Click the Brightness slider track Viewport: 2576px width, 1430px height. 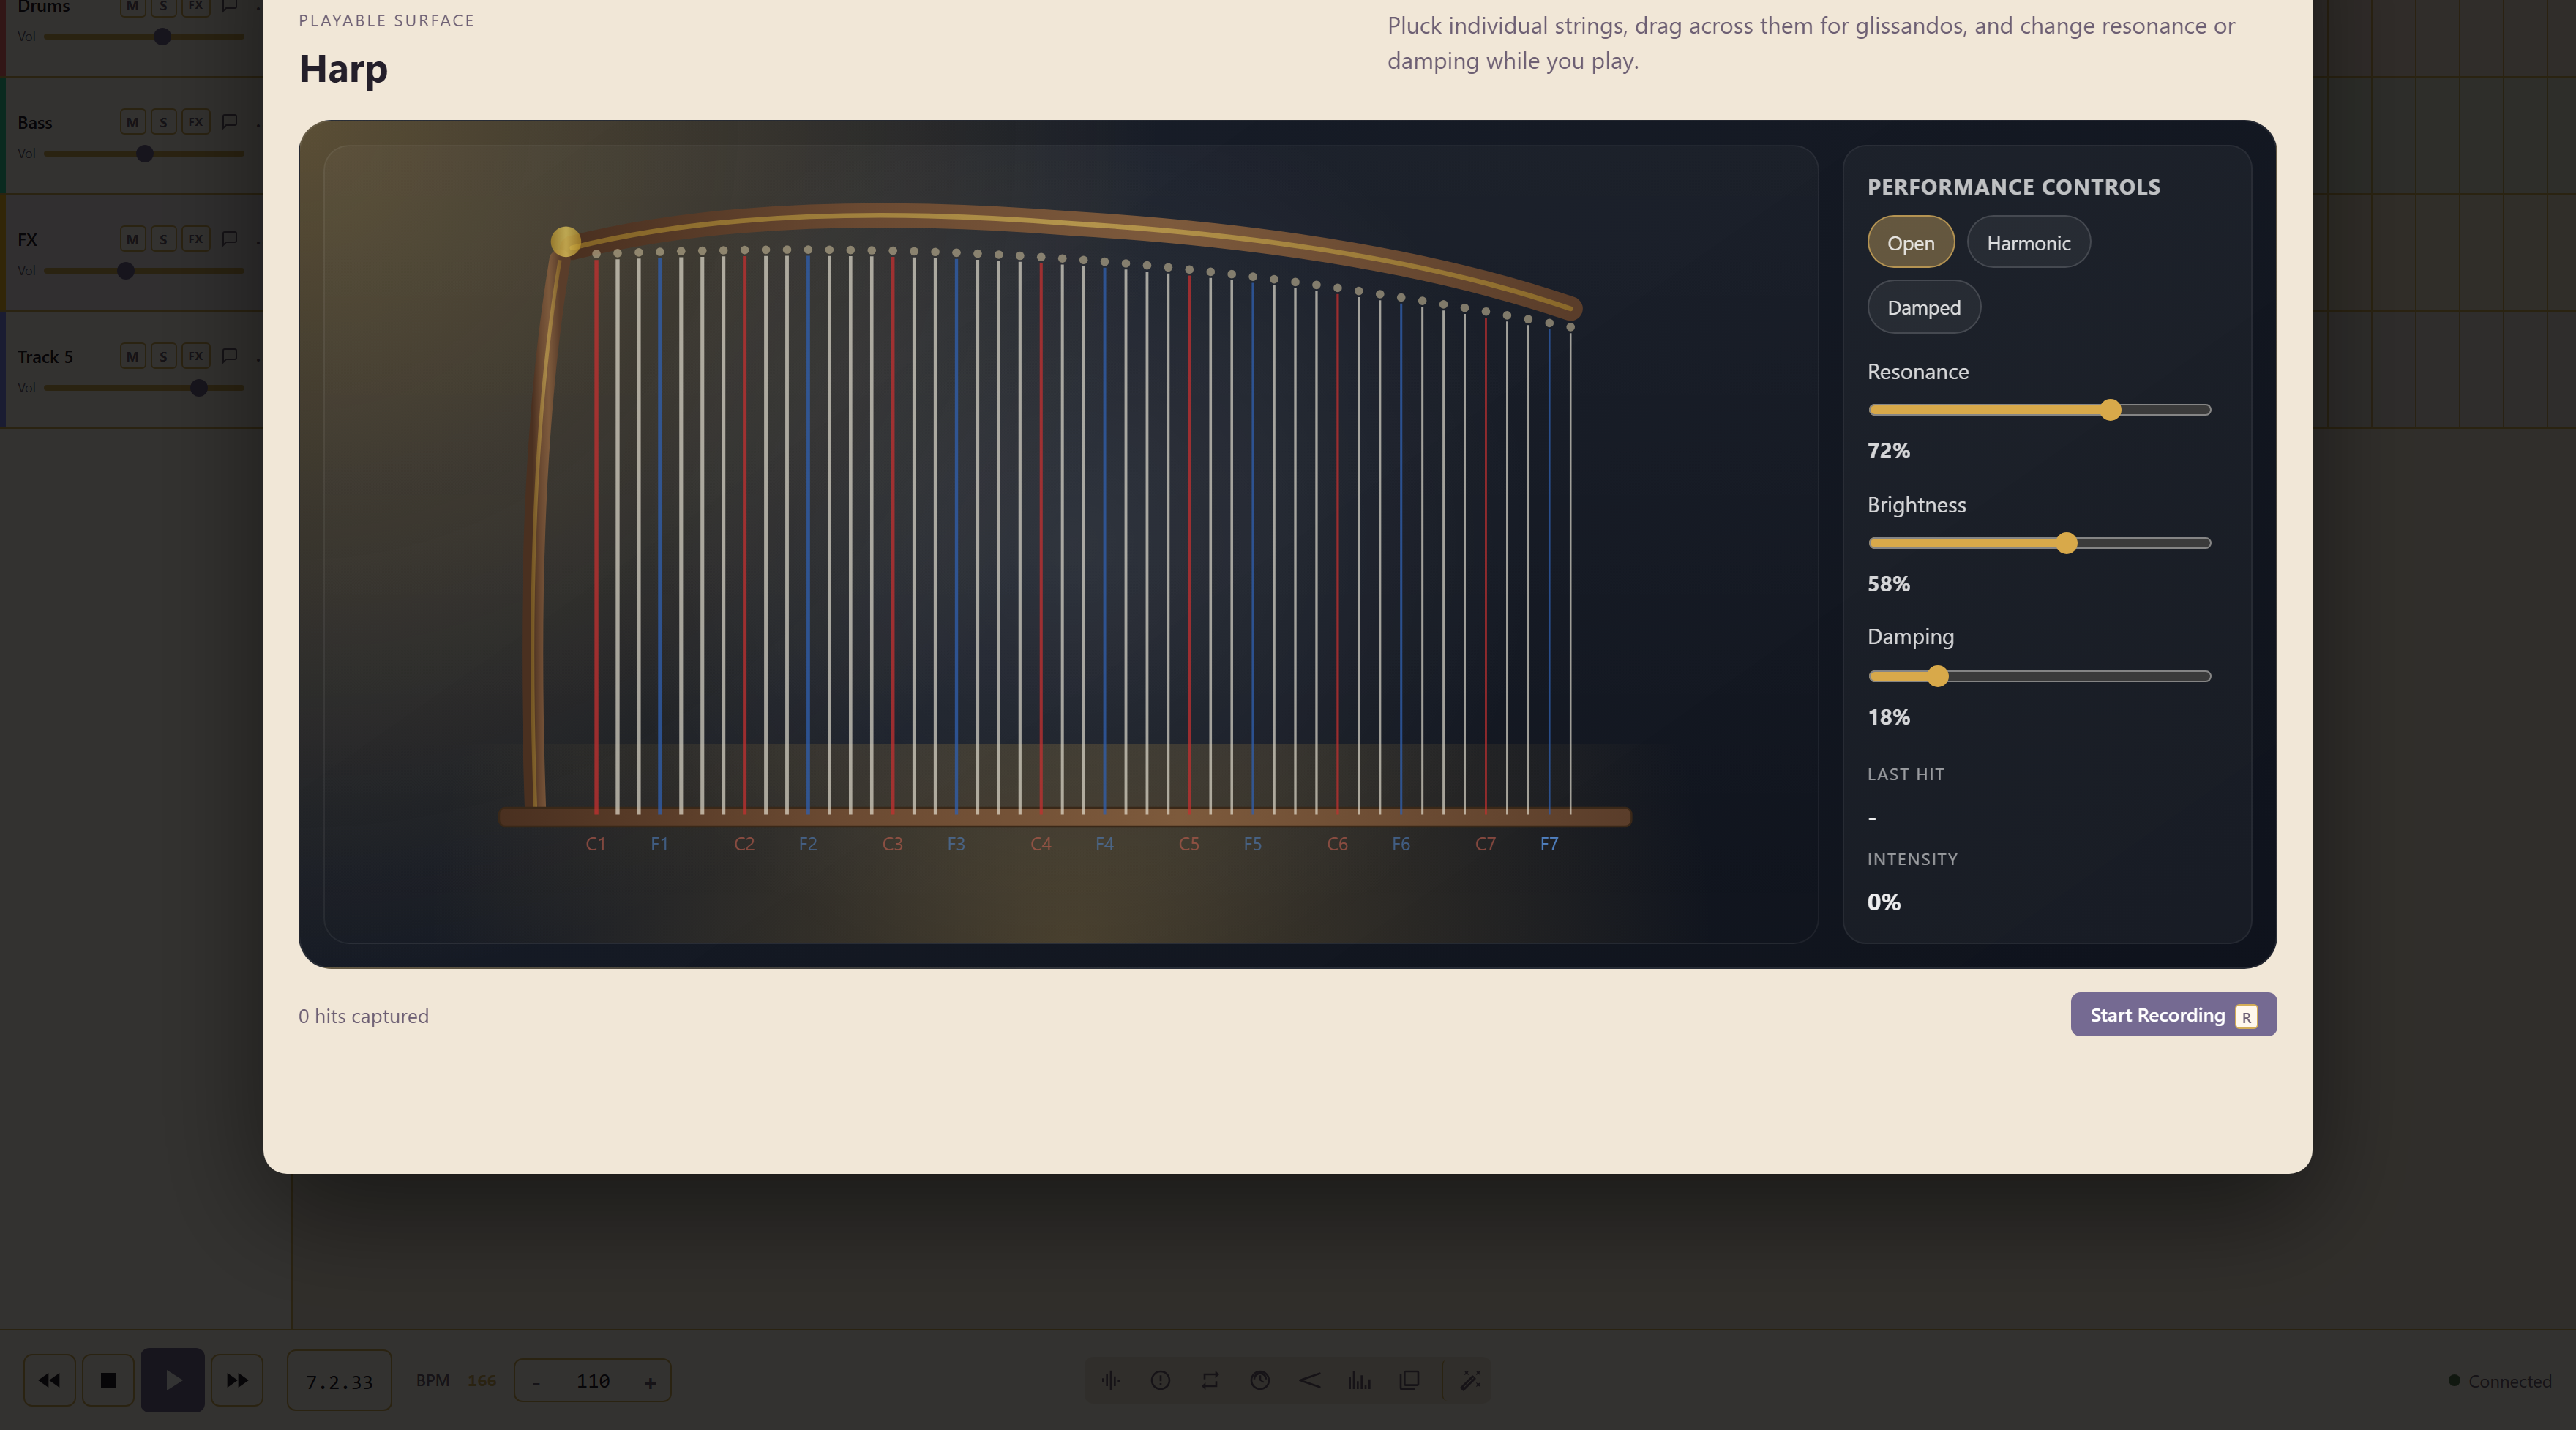click(x=2039, y=543)
